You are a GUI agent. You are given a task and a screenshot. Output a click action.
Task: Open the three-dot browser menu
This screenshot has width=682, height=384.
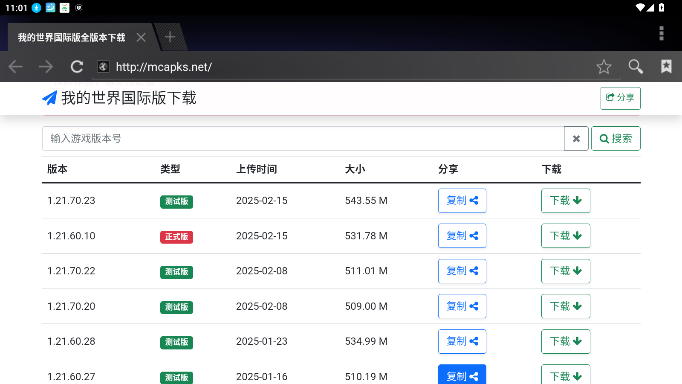[661, 33]
